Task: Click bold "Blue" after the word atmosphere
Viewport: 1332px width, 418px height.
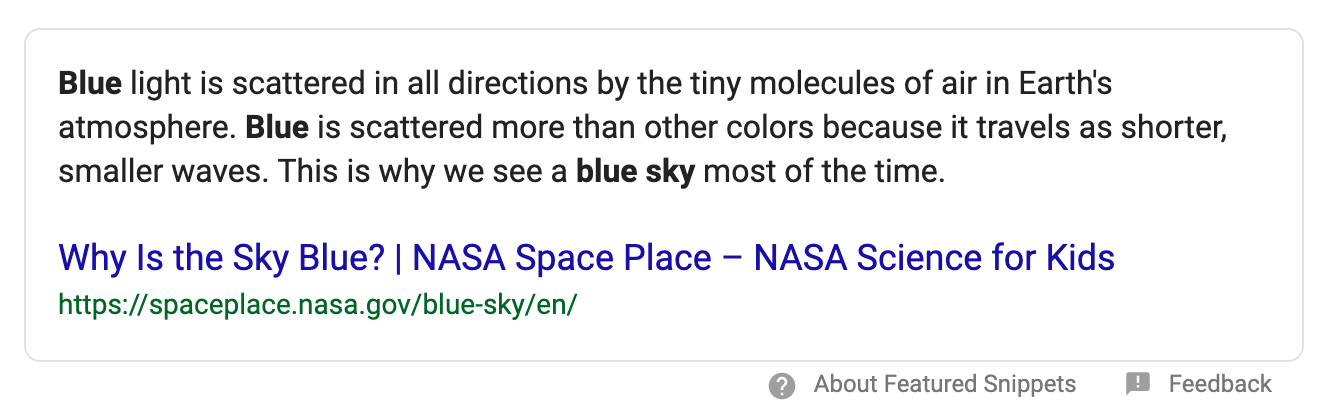Action: coord(277,128)
